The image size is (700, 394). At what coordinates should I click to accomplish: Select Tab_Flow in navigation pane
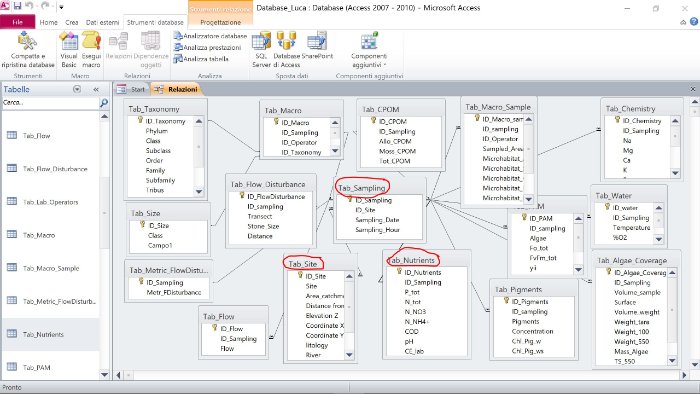pos(37,136)
